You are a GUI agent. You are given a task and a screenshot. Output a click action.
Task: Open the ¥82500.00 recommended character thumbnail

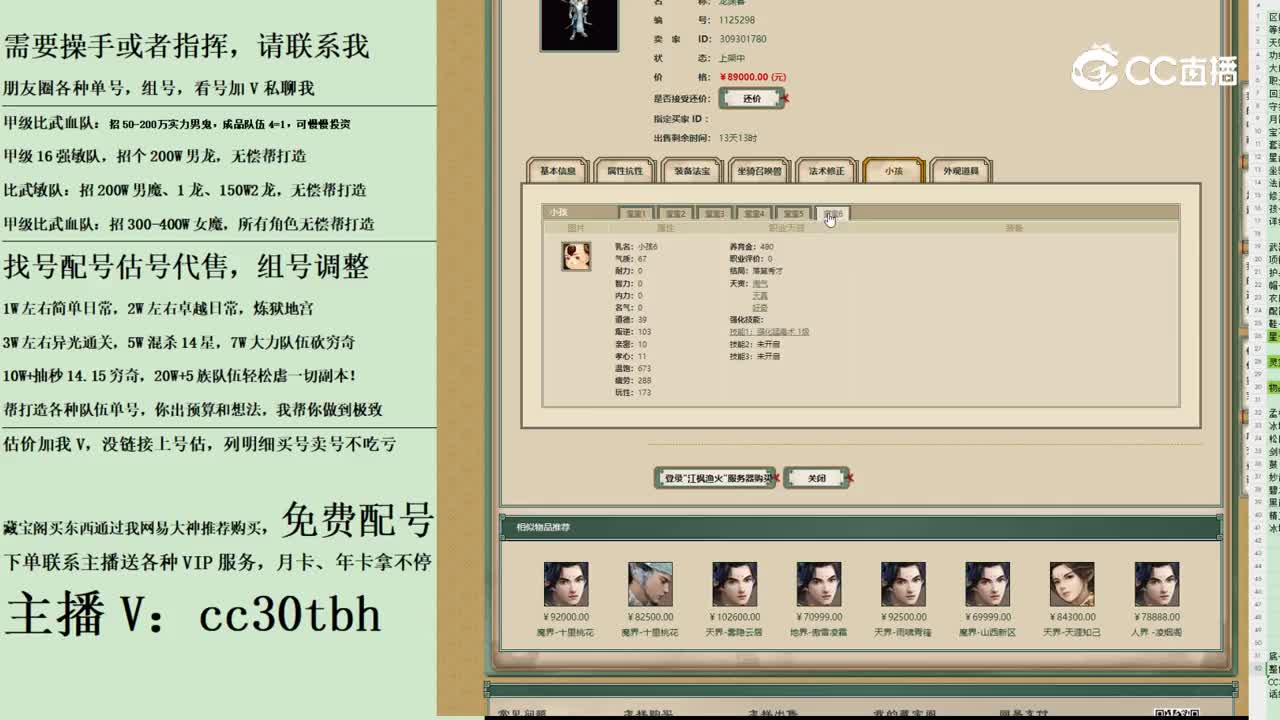click(650, 584)
